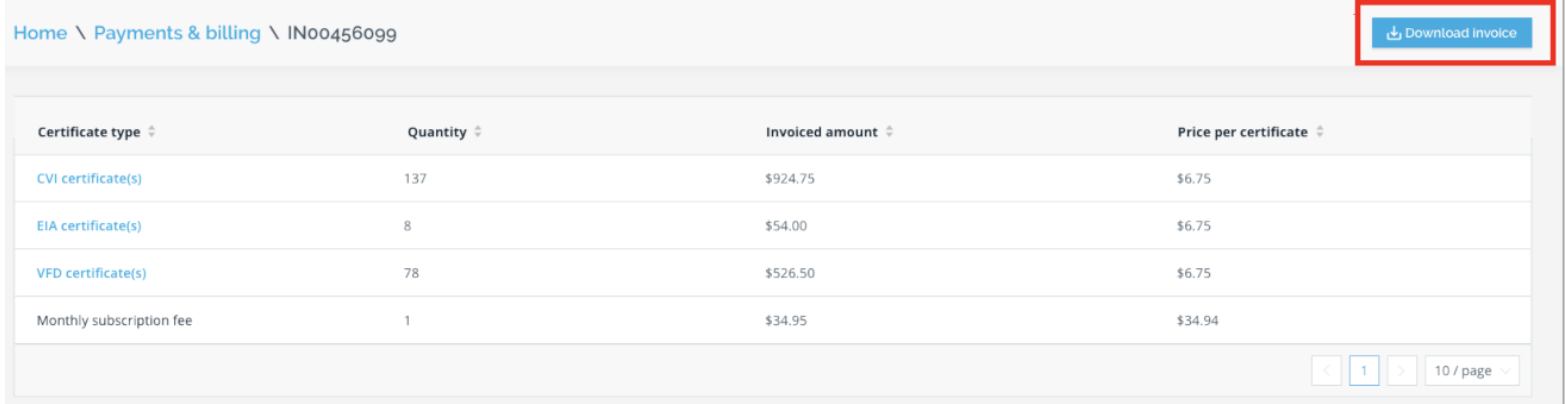Image resolution: width=1566 pixels, height=404 pixels.
Task: Sort by Certificate type column icon
Action: 152,132
